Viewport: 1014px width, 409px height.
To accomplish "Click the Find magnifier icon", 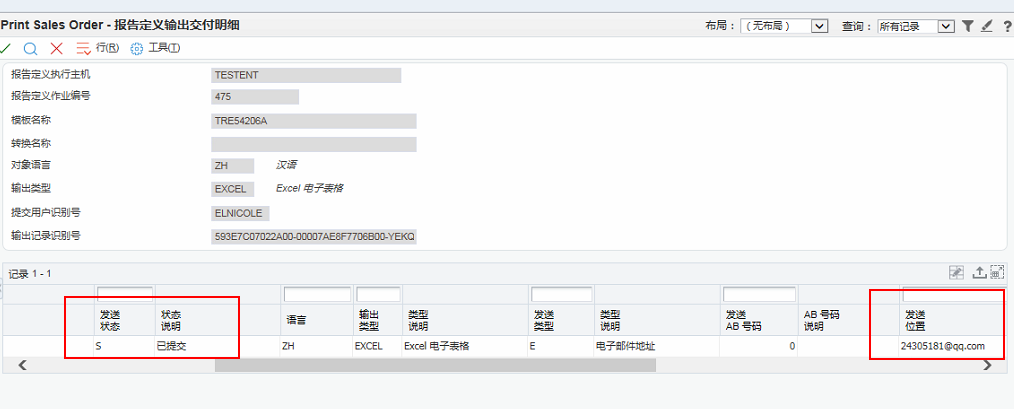I will [30, 49].
